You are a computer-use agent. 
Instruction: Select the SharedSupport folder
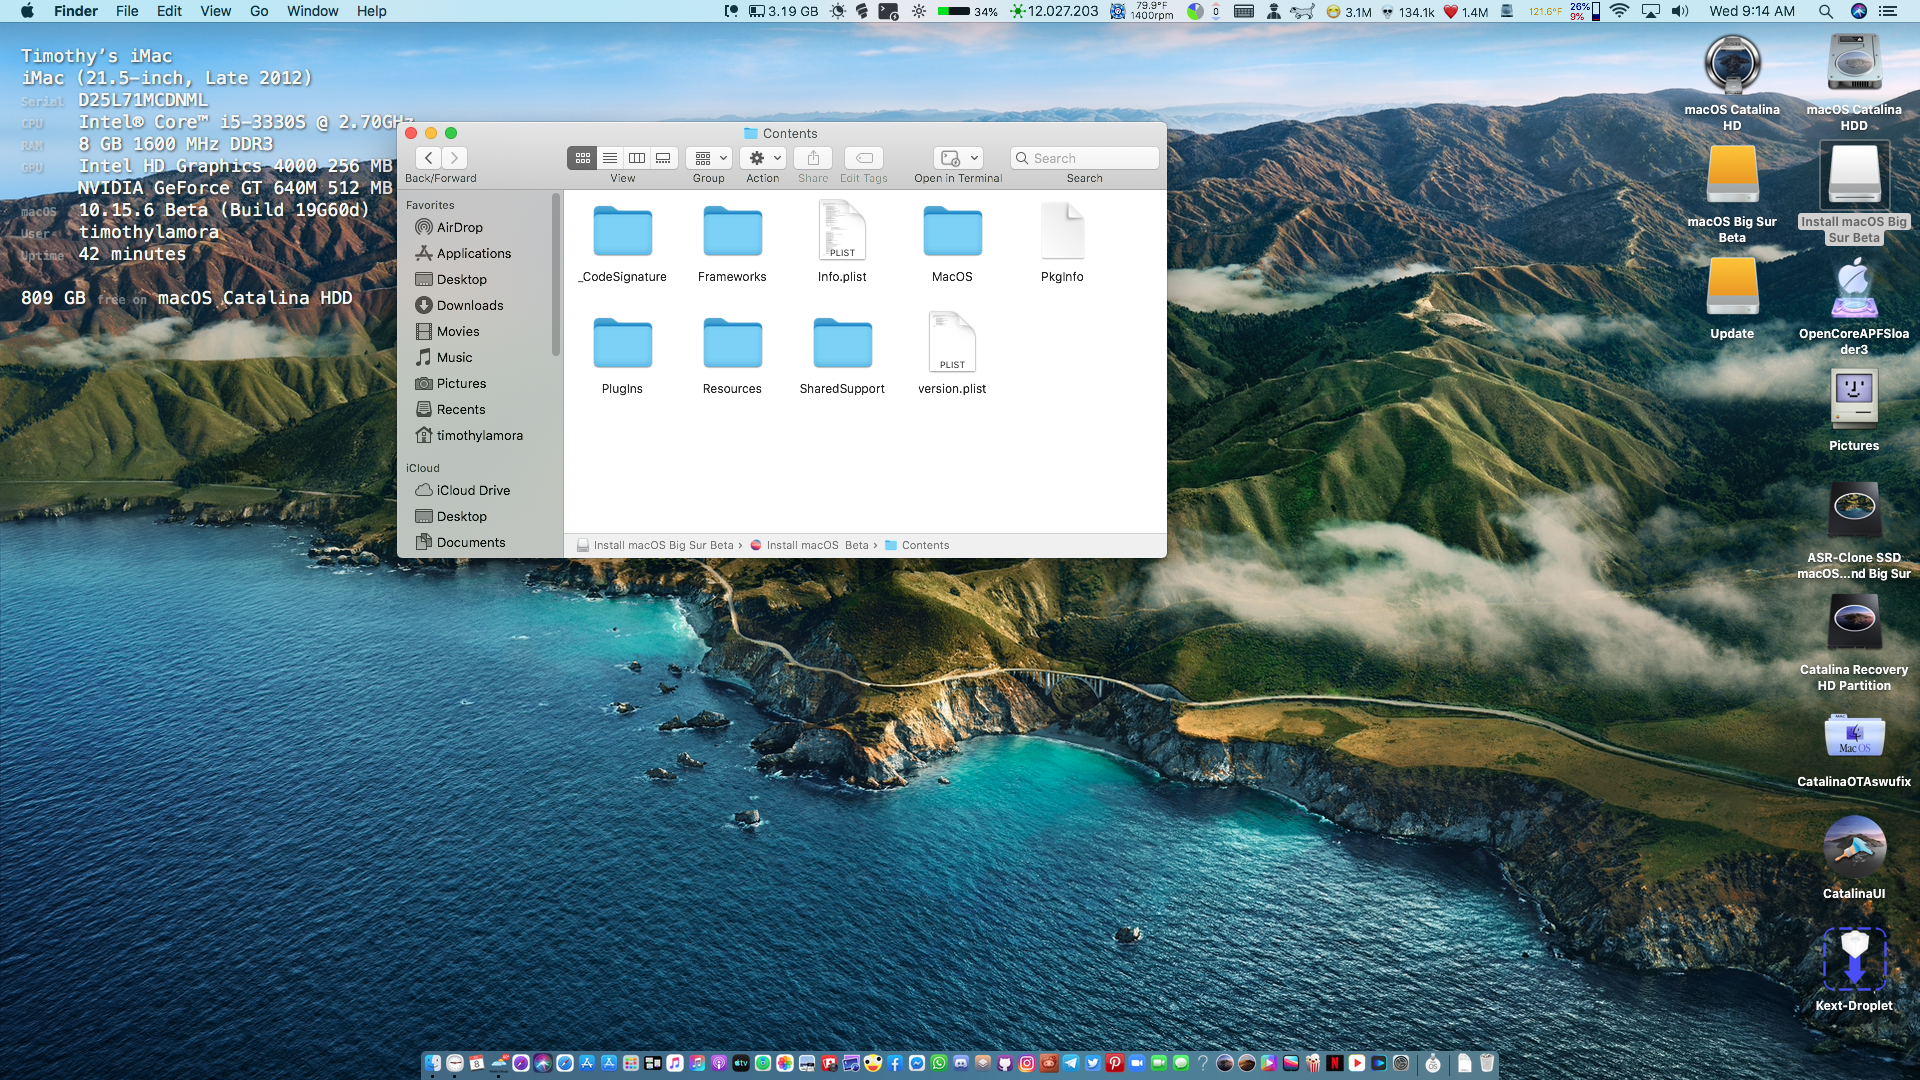click(x=842, y=343)
